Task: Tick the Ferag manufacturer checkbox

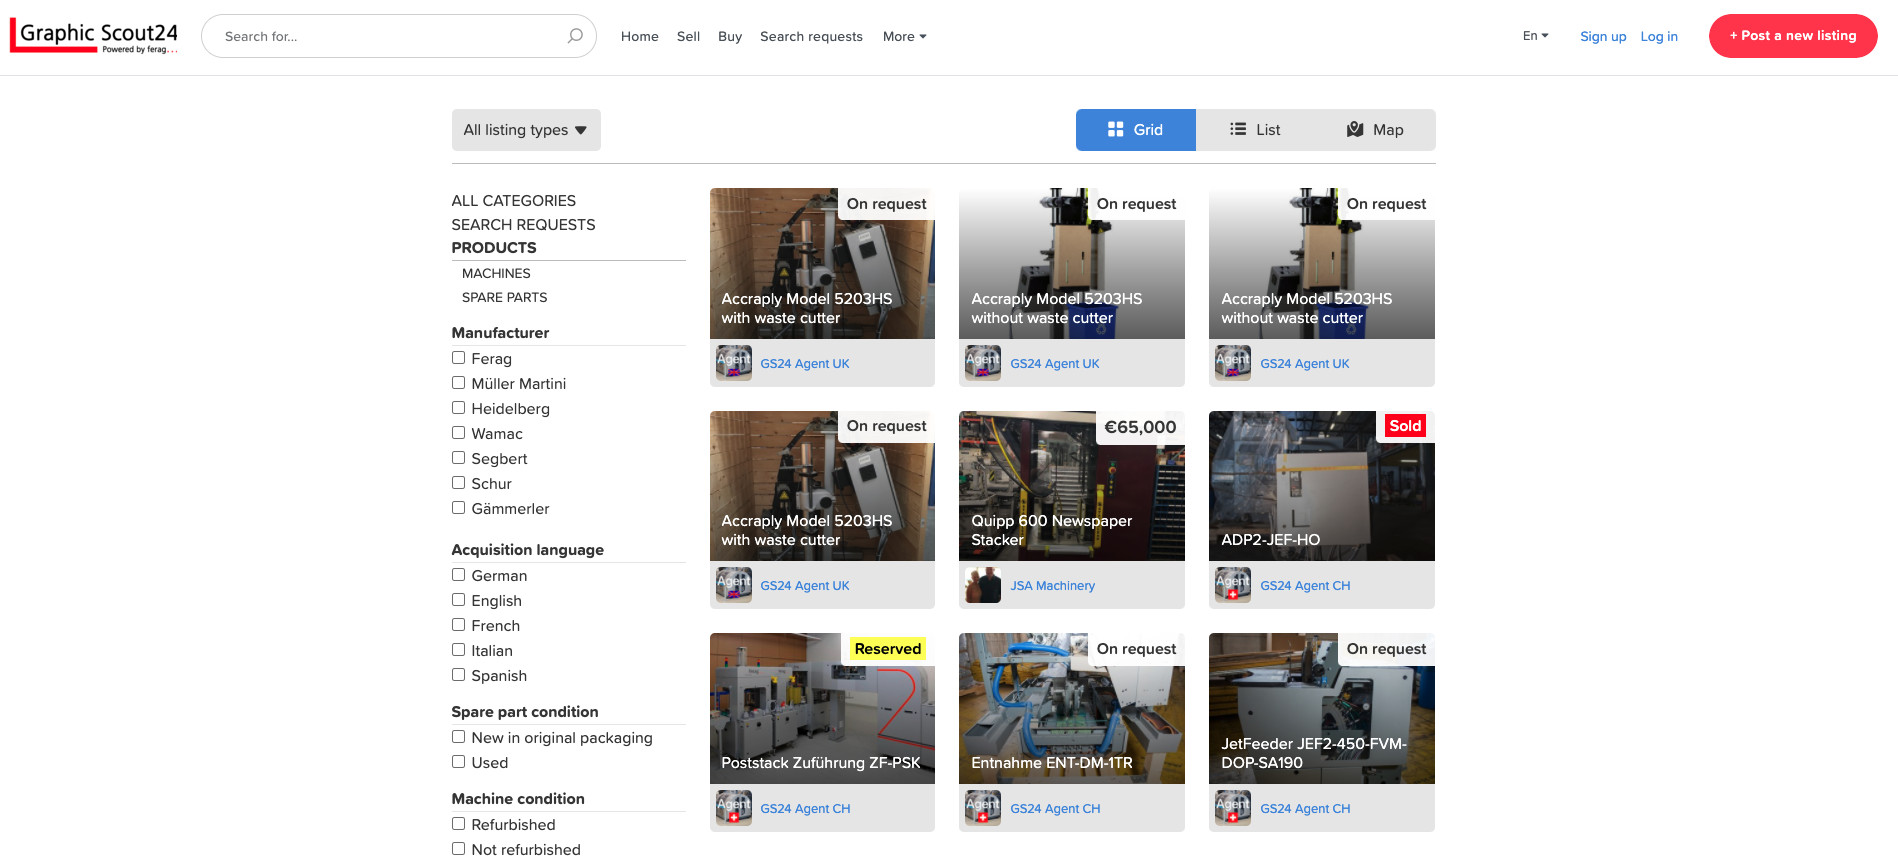Action: coord(458,358)
